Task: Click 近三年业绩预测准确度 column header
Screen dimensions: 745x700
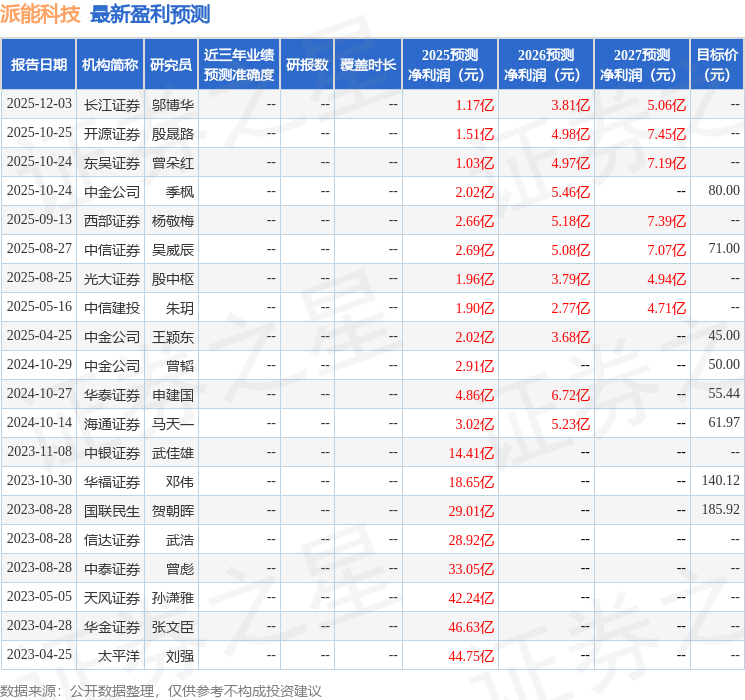Action: (x=238, y=65)
